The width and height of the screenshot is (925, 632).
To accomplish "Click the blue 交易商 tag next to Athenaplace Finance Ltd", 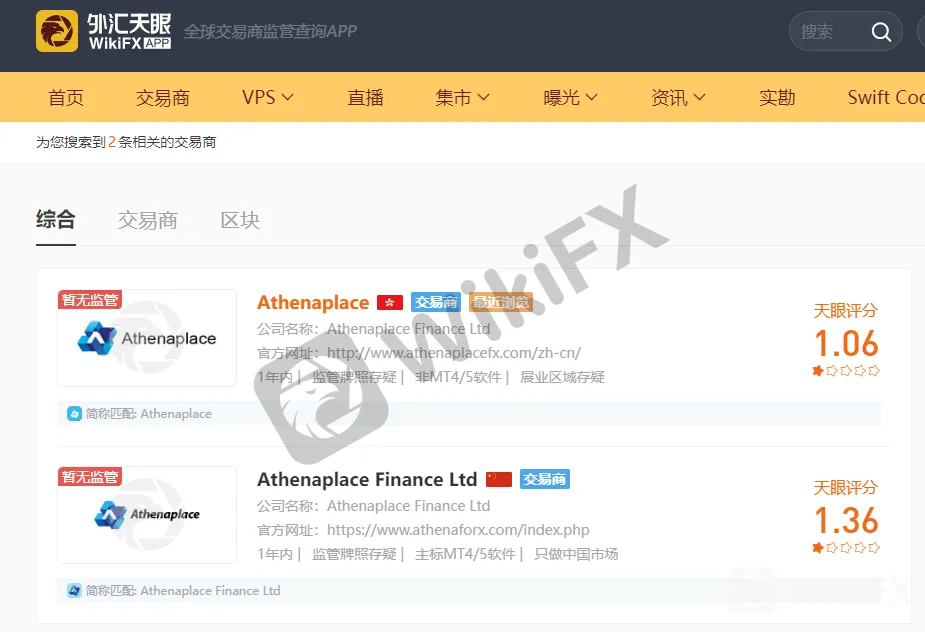I will pyautogui.click(x=545, y=479).
